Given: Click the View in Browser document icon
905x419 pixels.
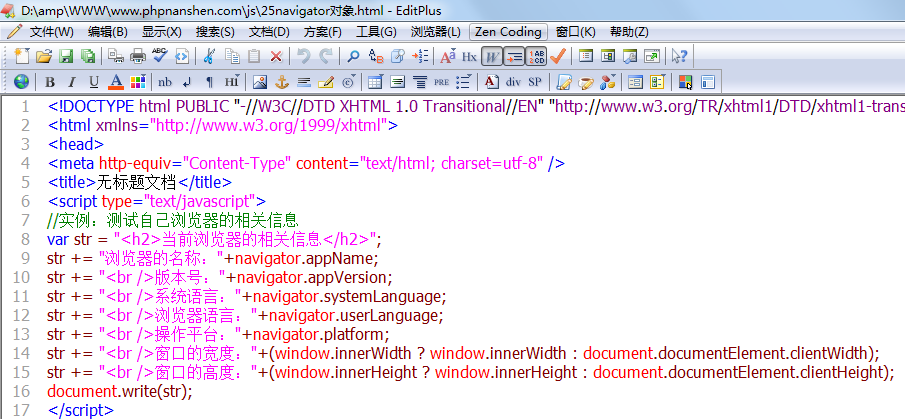Looking at the screenshot, I should 182,56.
